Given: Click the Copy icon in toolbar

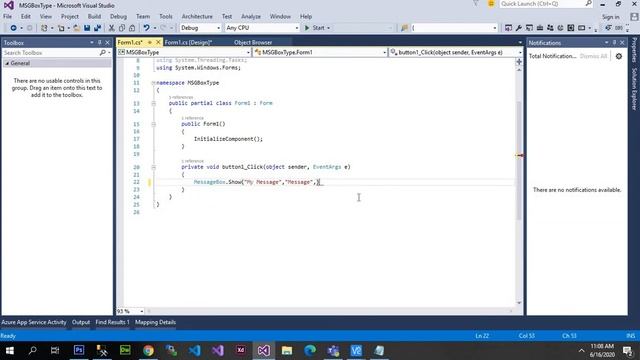Looking at the screenshot, I should 122,28.
